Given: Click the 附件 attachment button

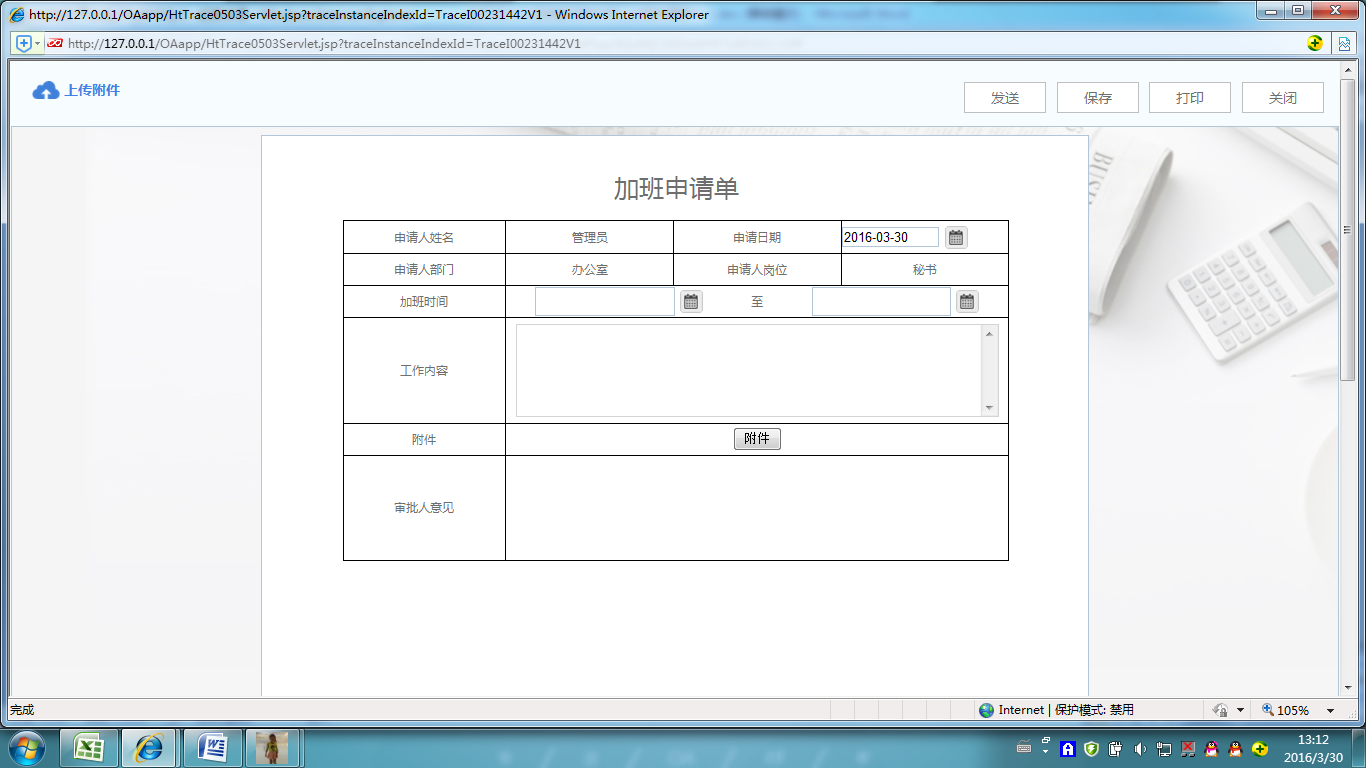Looking at the screenshot, I should pos(757,438).
